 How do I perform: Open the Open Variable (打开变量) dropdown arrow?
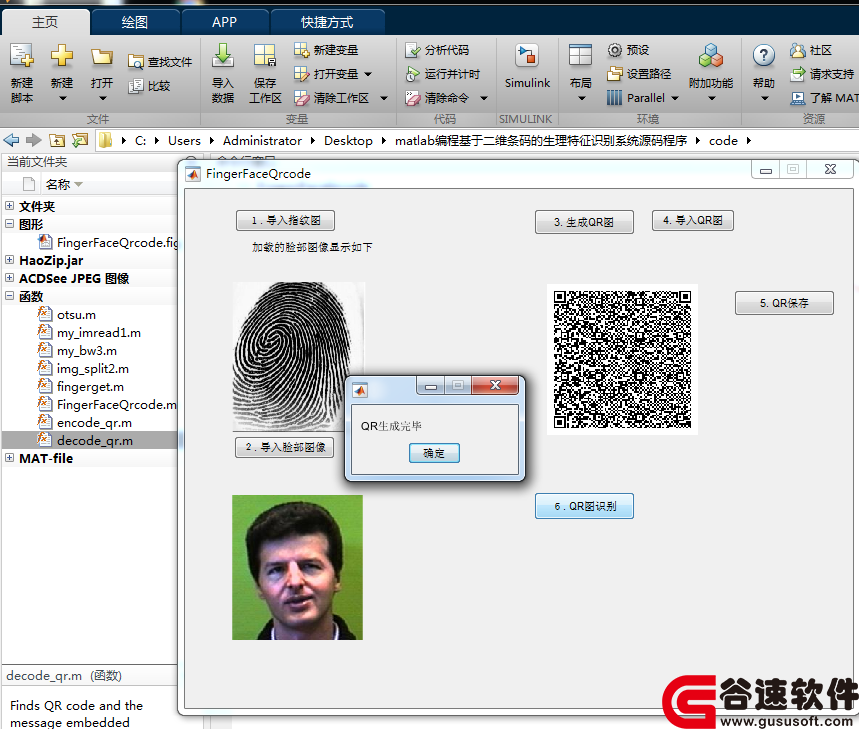click(368, 74)
